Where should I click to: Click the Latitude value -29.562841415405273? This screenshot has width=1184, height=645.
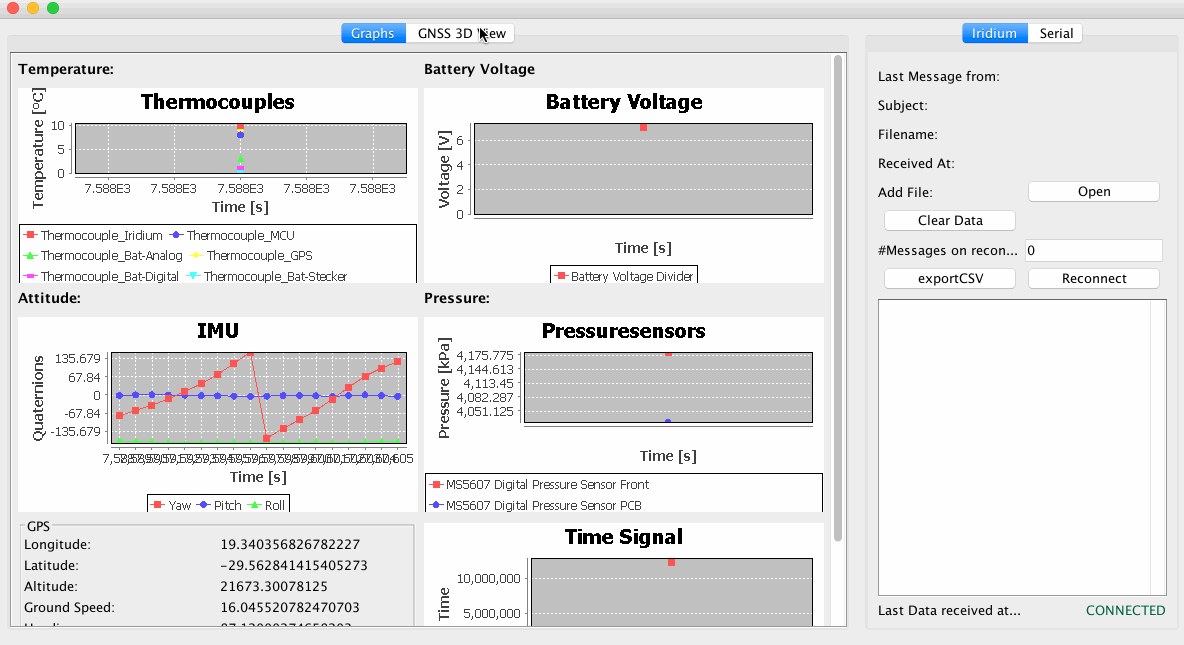[x=294, y=566]
